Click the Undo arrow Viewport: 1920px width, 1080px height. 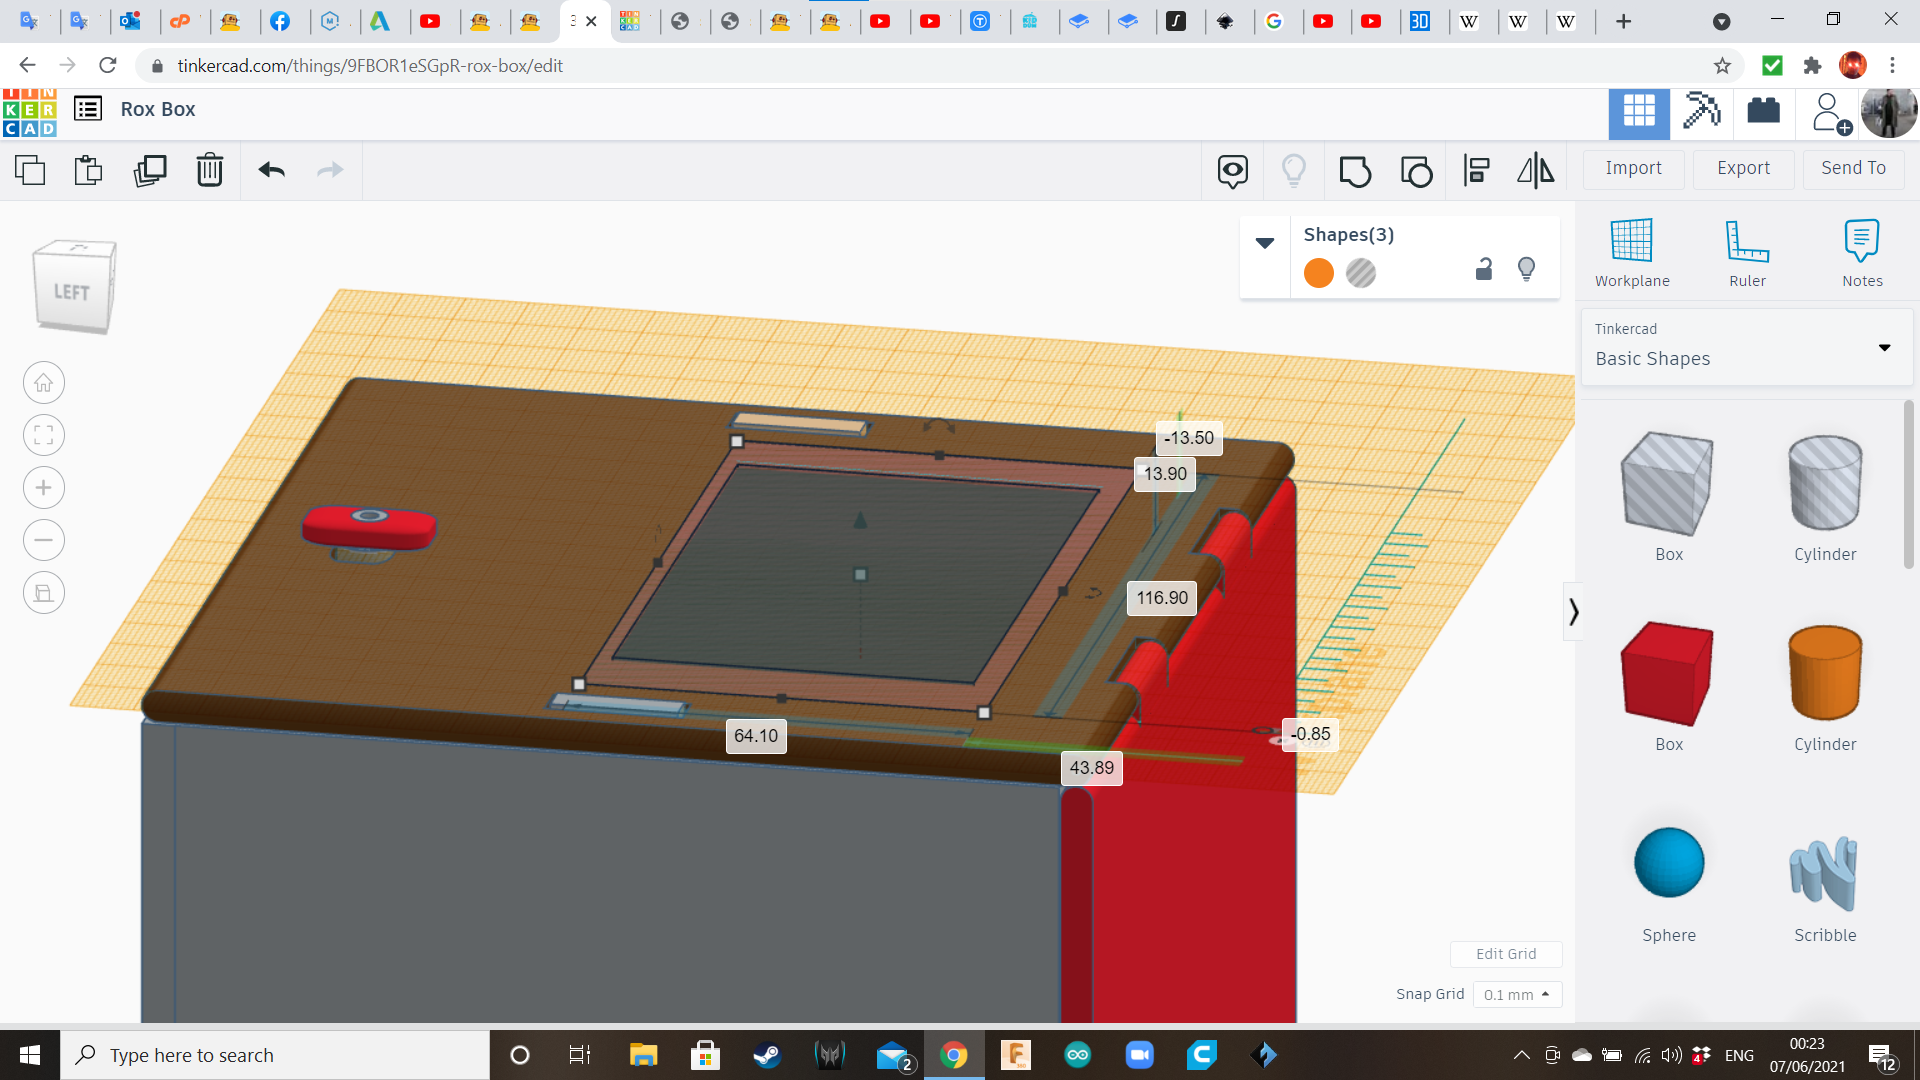point(271,170)
